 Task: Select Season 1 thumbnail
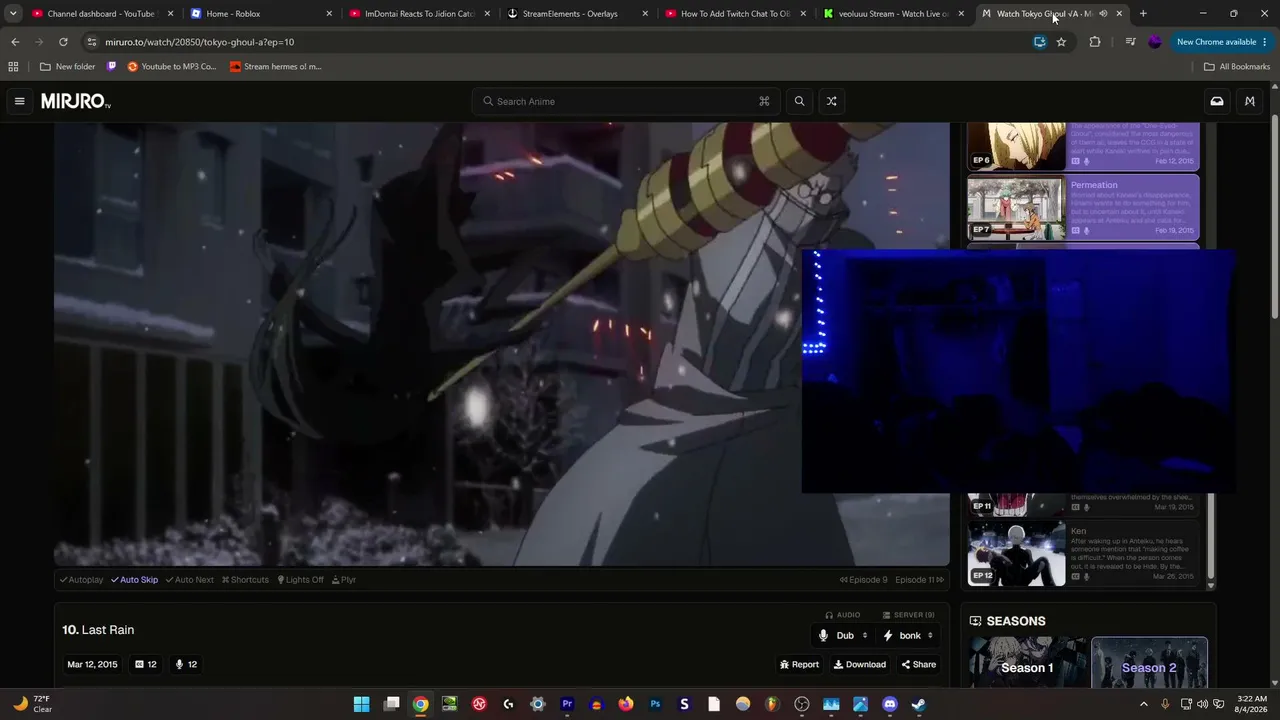(1028, 662)
